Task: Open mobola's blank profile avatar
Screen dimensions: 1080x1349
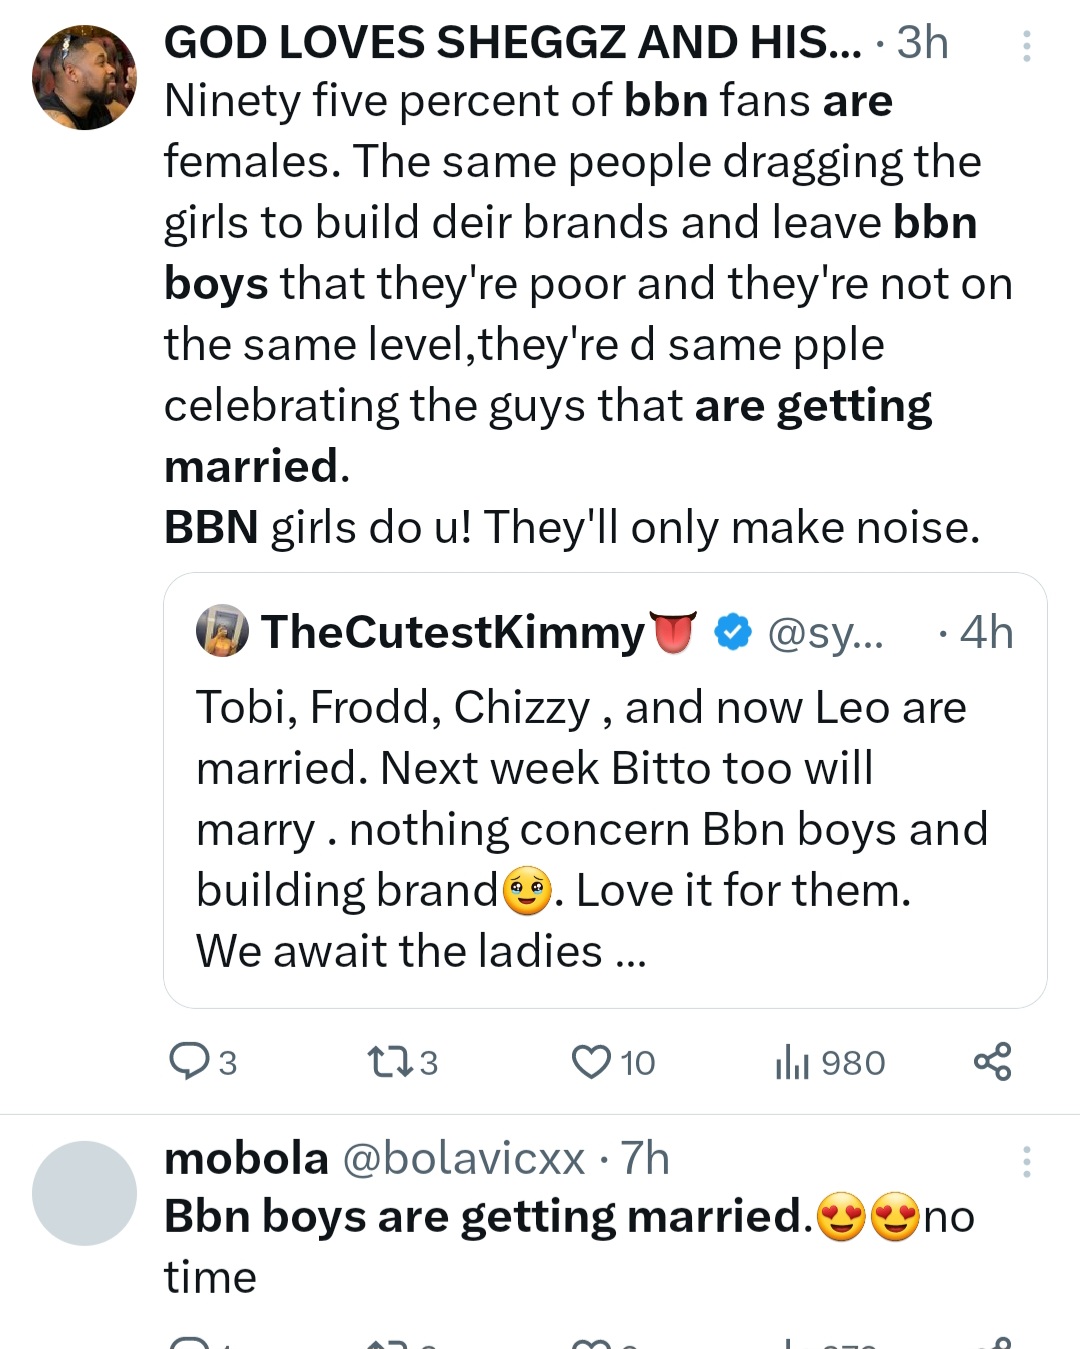Action: click(84, 1192)
